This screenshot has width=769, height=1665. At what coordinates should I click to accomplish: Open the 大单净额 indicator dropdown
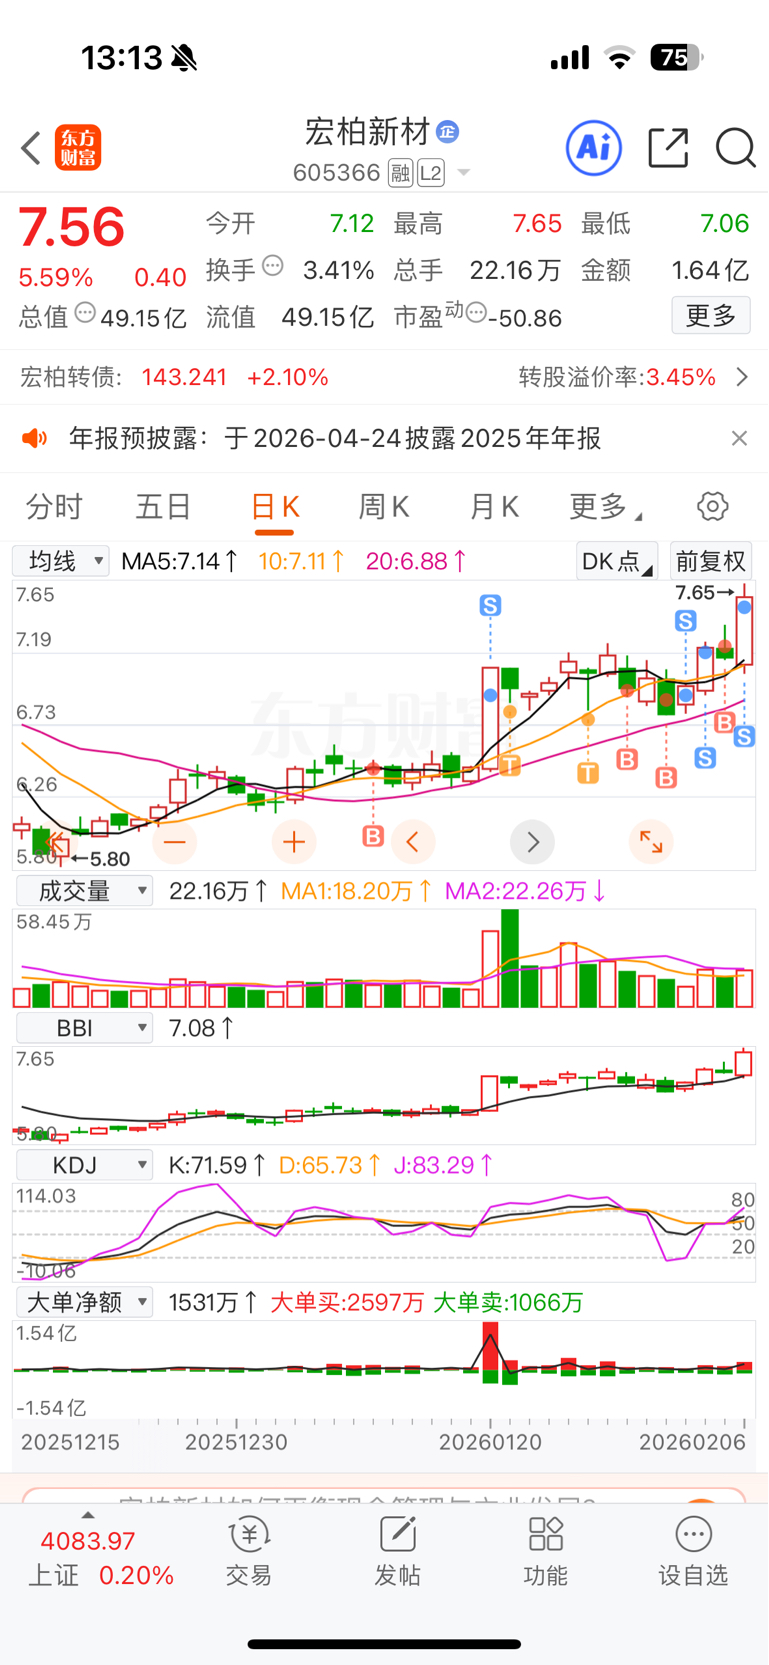[x=84, y=1301]
